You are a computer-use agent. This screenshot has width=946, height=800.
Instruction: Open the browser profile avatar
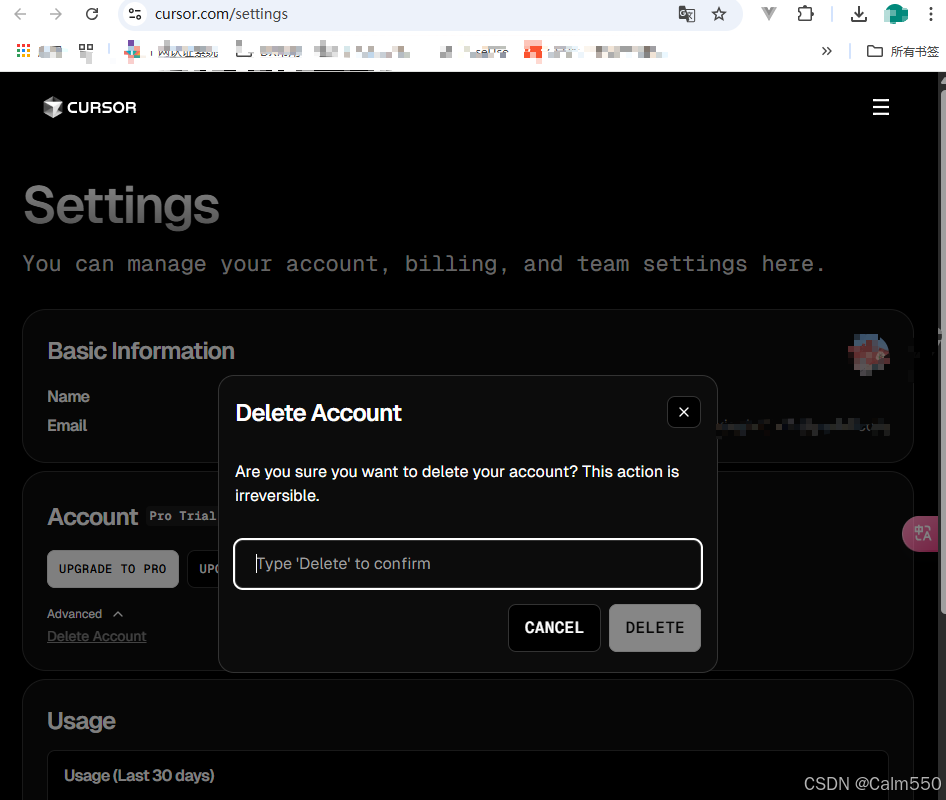[896, 13]
